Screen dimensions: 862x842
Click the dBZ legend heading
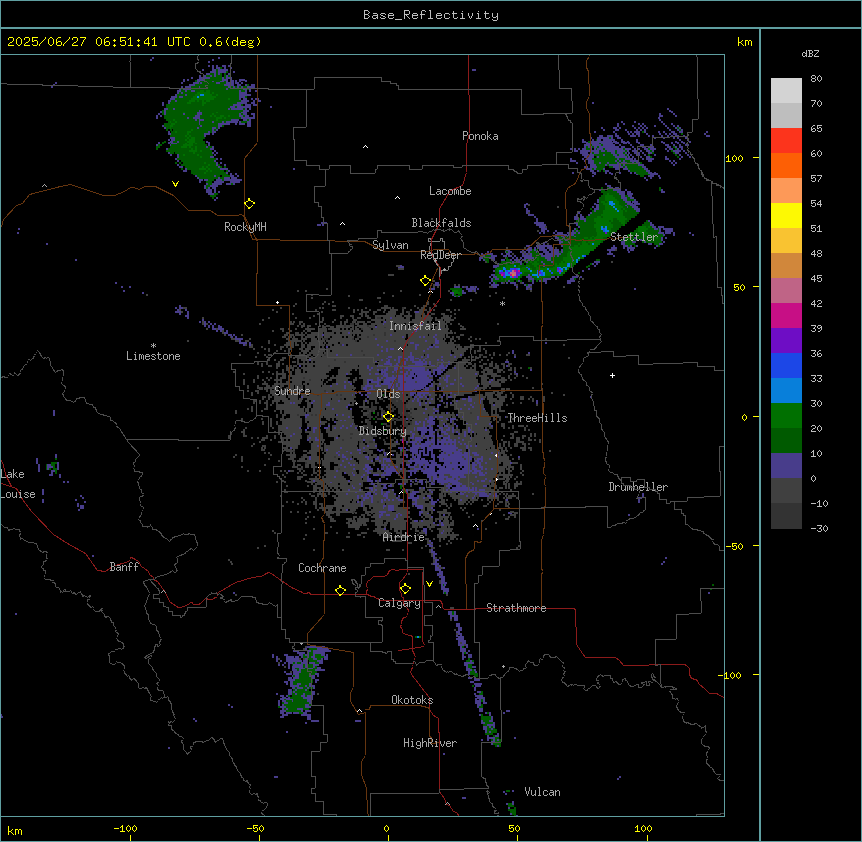point(810,54)
